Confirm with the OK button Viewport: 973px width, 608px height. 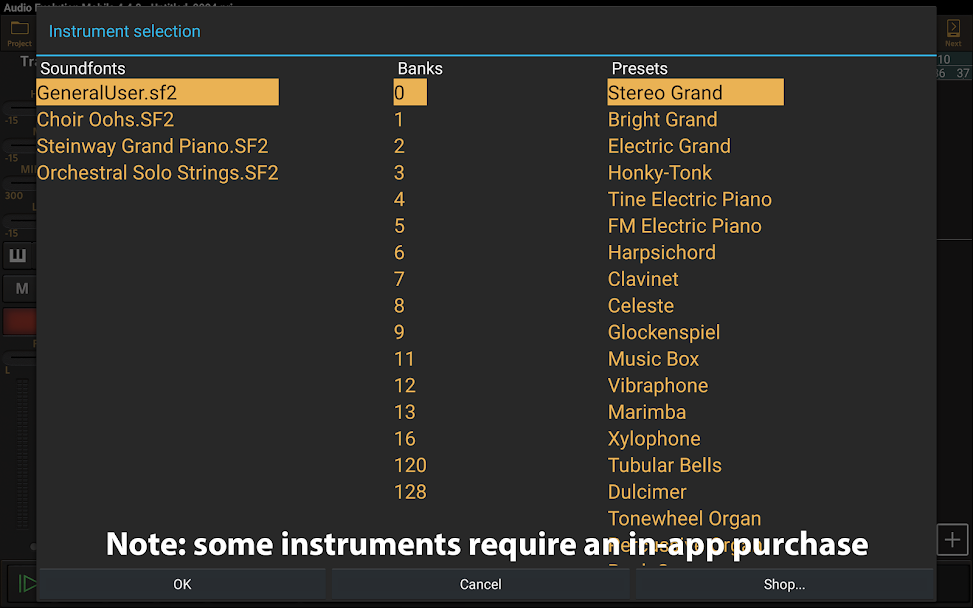click(182, 584)
